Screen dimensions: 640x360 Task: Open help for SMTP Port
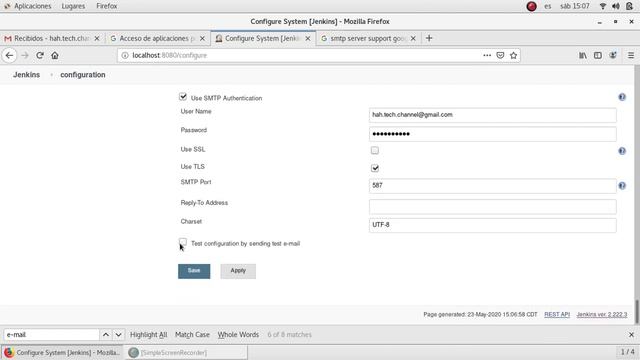pyautogui.click(x=622, y=186)
